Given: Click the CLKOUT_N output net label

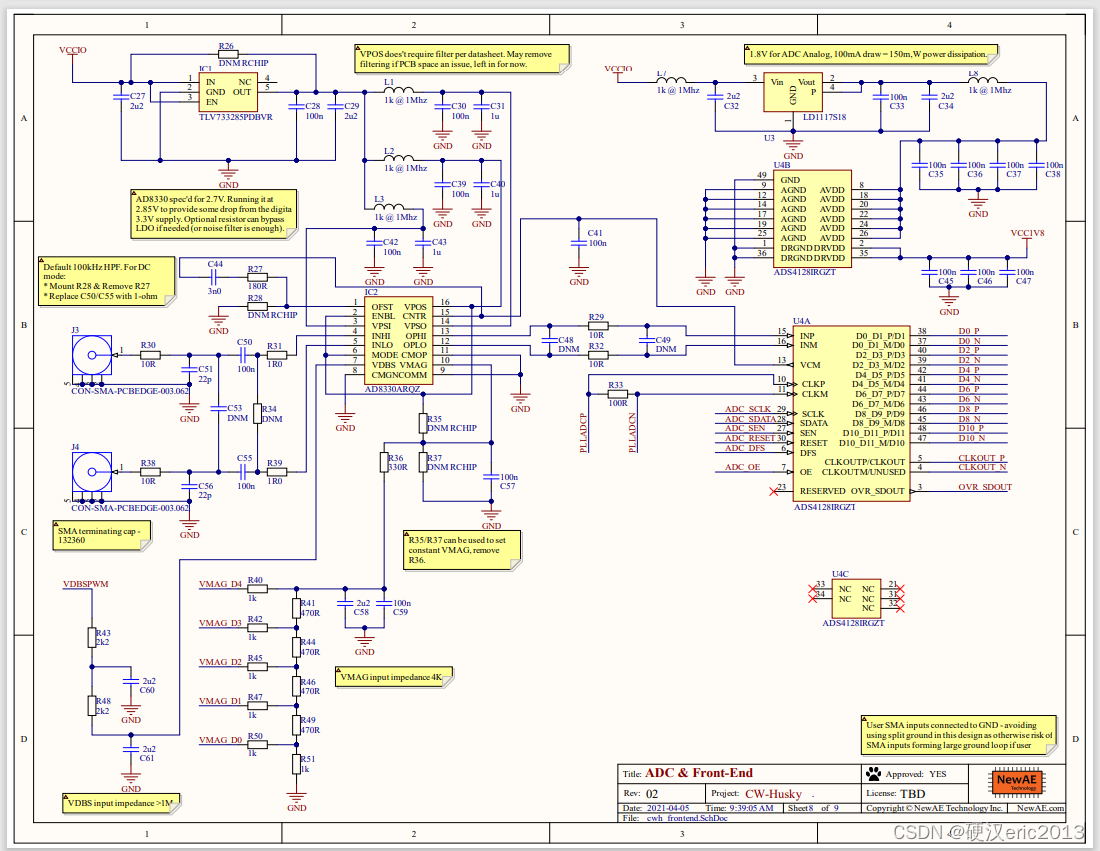Looking at the screenshot, I should (982, 467).
